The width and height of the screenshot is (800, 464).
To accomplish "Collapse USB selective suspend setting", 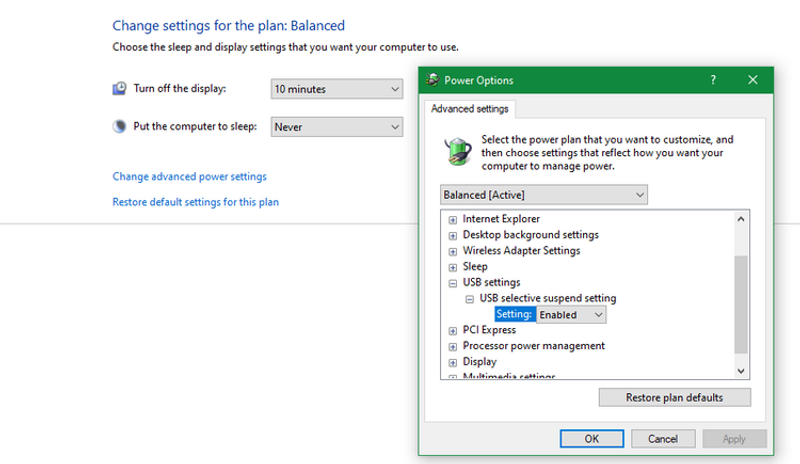I will [x=470, y=298].
